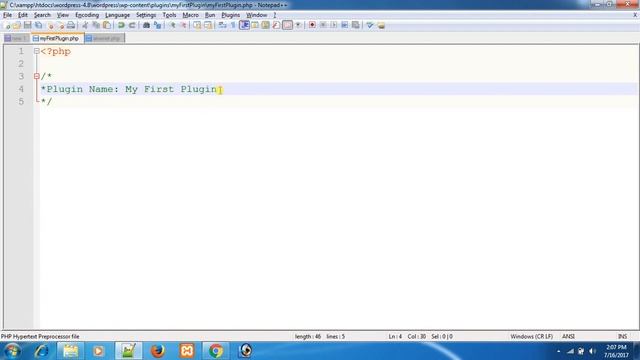Collapse the <?php fold marker on line 1
Viewport: 640px width, 360px height.
[x=37, y=51]
